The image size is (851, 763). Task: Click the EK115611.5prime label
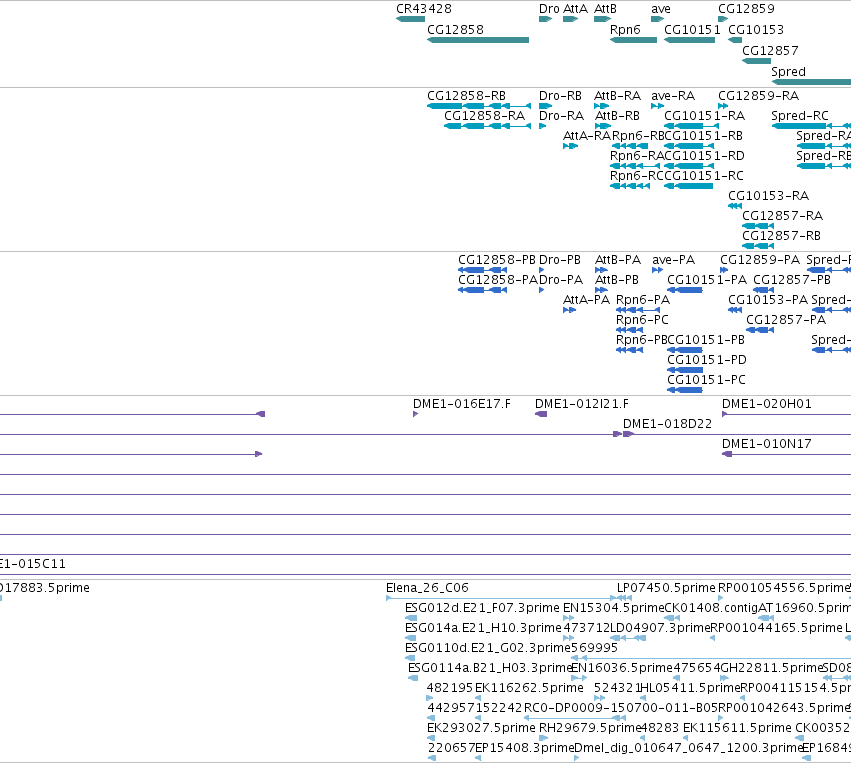tap(737, 728)
